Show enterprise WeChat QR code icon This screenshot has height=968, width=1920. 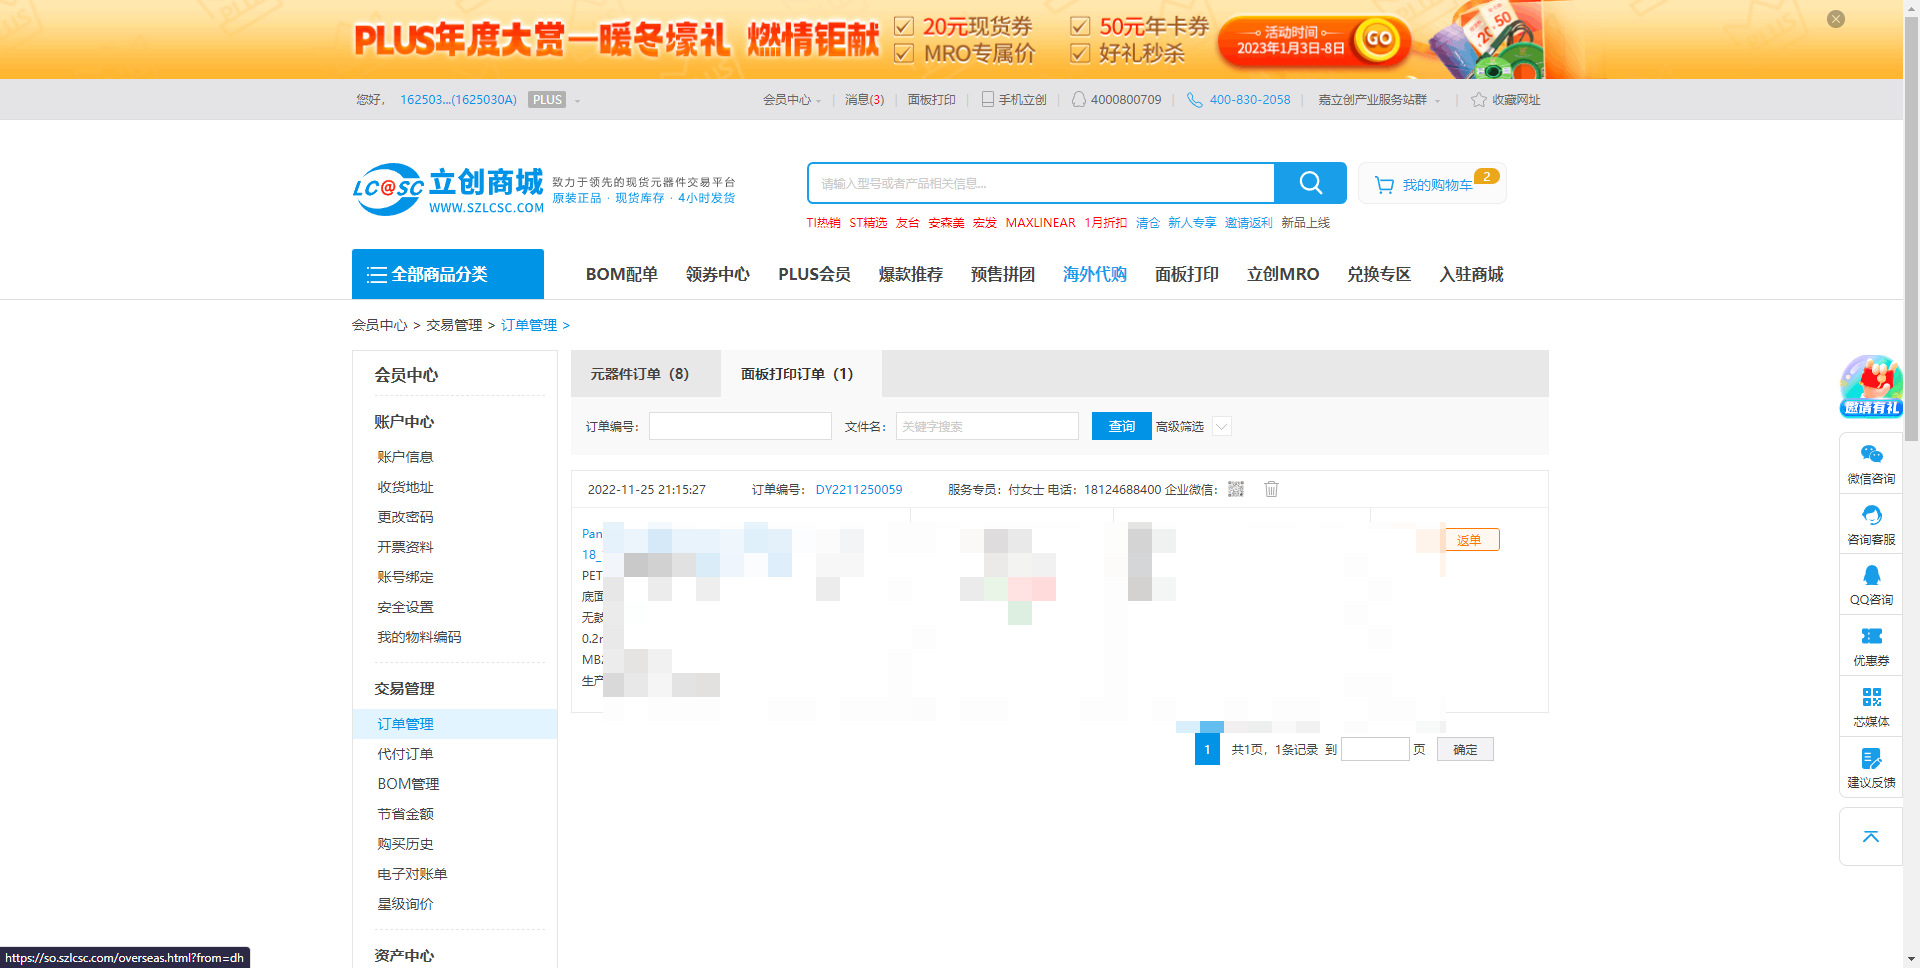click(x=1236, y=489)
